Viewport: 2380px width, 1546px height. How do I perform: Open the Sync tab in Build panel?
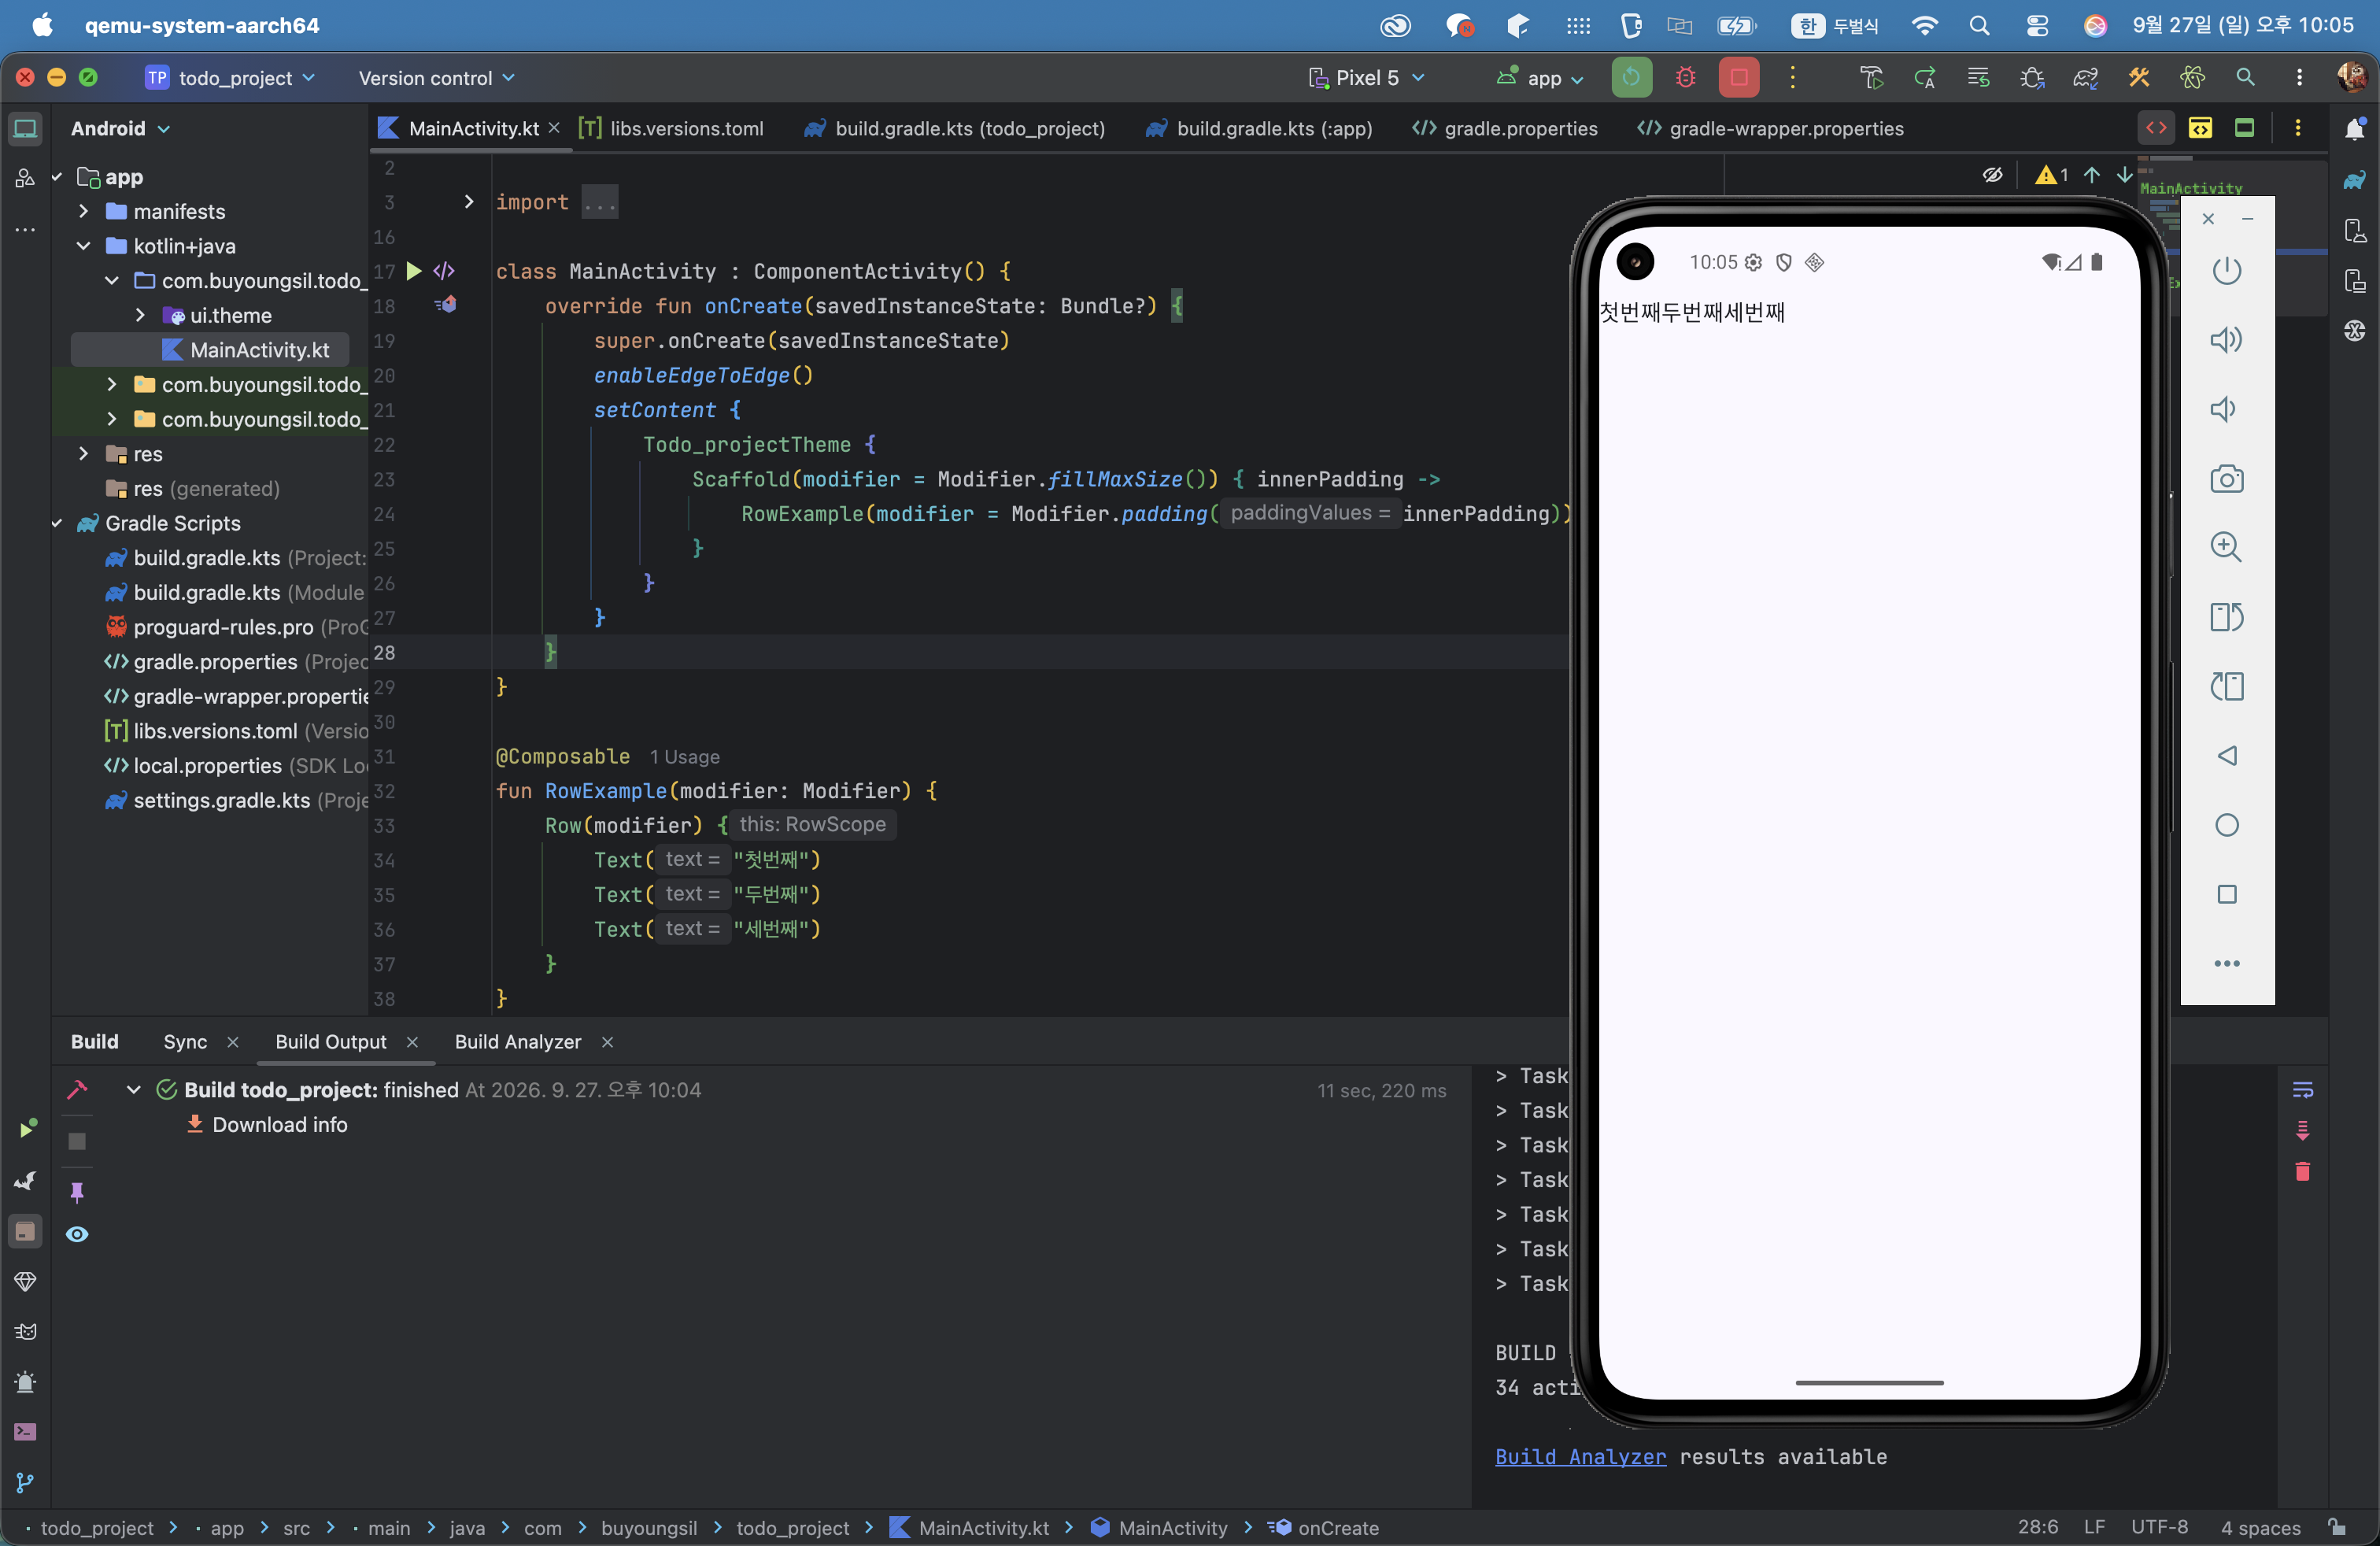[x=185, y=1042]
